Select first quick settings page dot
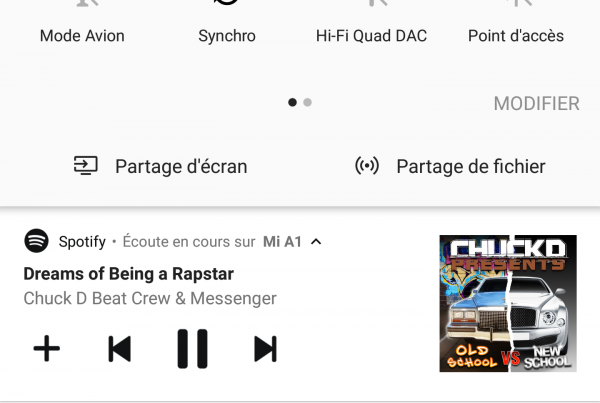Image resolution: width=600 pixels, height=403 pixels. 292,102
